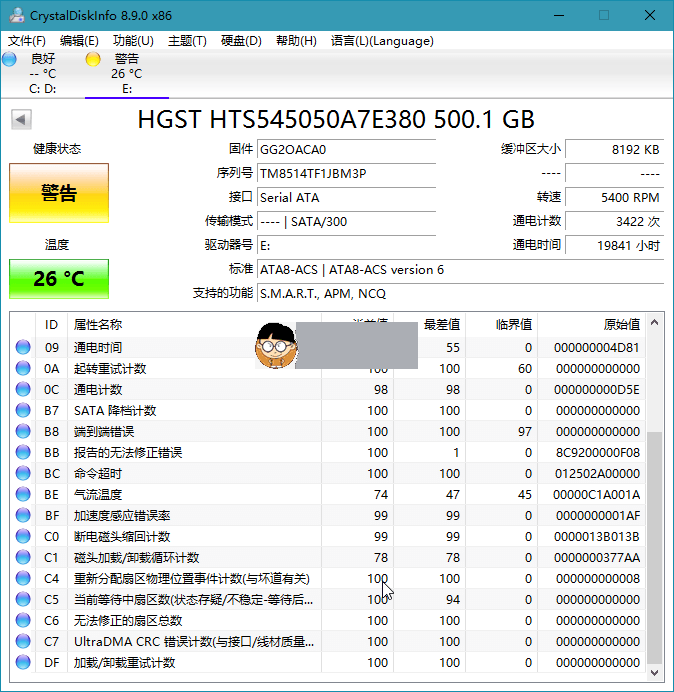Click the power-on count value 3422 次
674x692 pixels.
click(614, 222)
